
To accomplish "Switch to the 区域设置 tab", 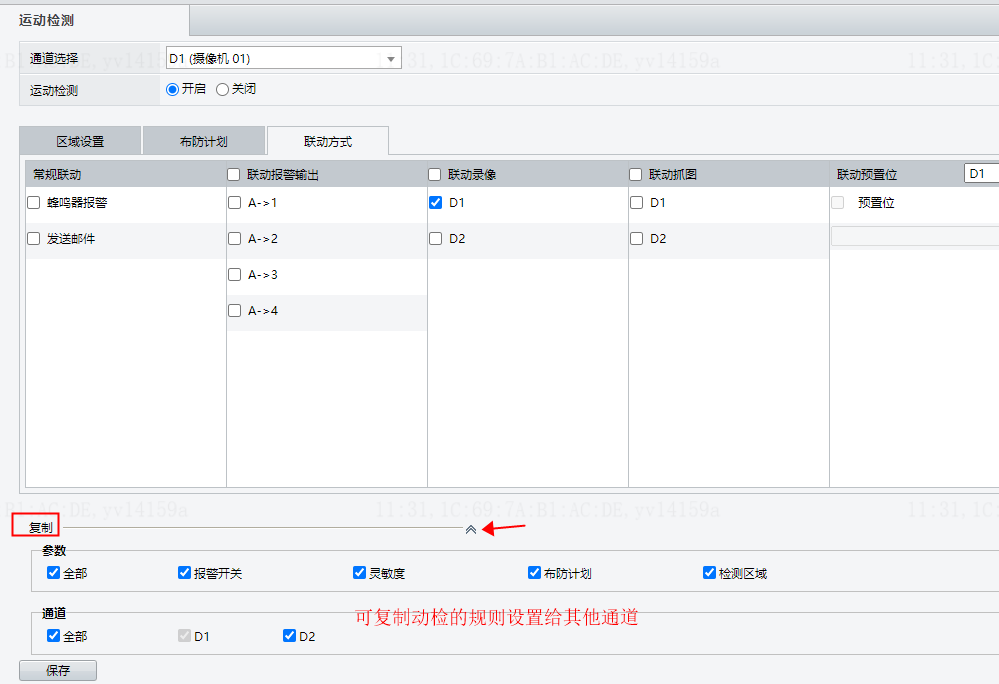I will click(x=80, y=141).
